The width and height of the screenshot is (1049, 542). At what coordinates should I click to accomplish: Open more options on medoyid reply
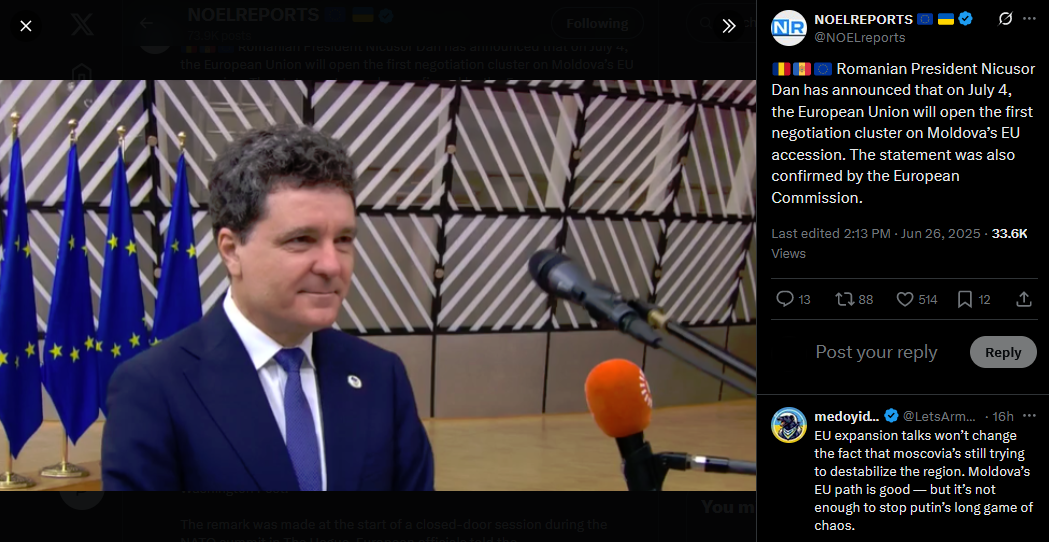(1030, 416)
